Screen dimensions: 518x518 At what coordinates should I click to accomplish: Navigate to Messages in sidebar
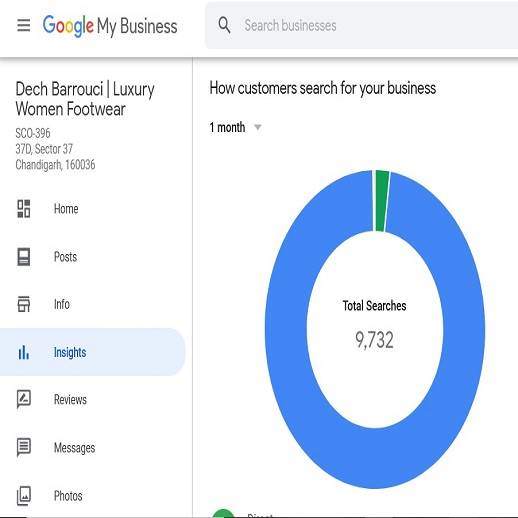[74, 448]
